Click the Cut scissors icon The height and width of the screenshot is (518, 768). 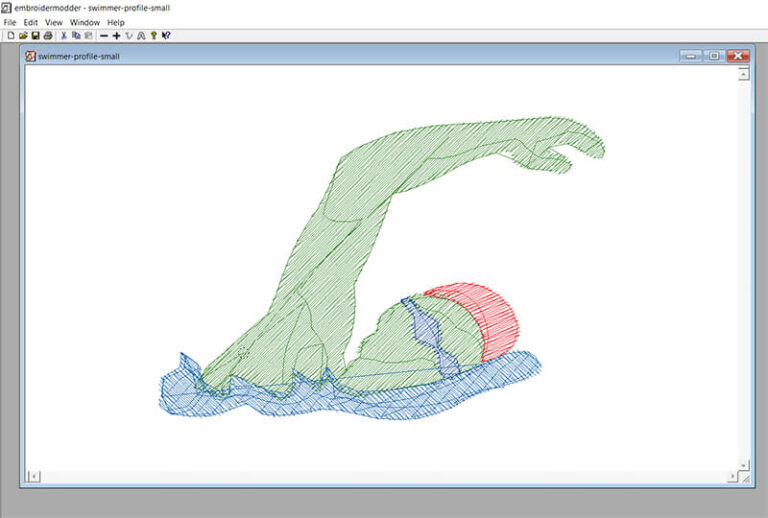[x=64, y=36]
